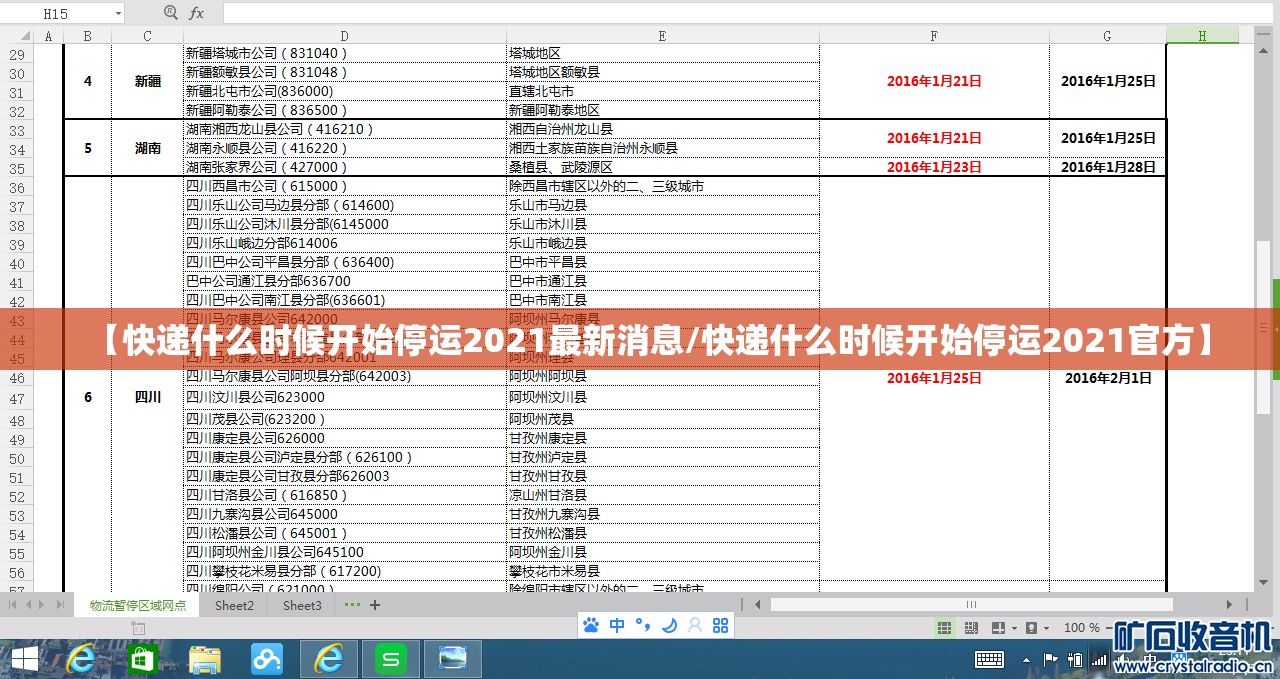The height and width of the screenshot is (679, 1280).
Task: Open the IME toolbox grid icon
Action: pyautogui.click(x=720, y=626)
